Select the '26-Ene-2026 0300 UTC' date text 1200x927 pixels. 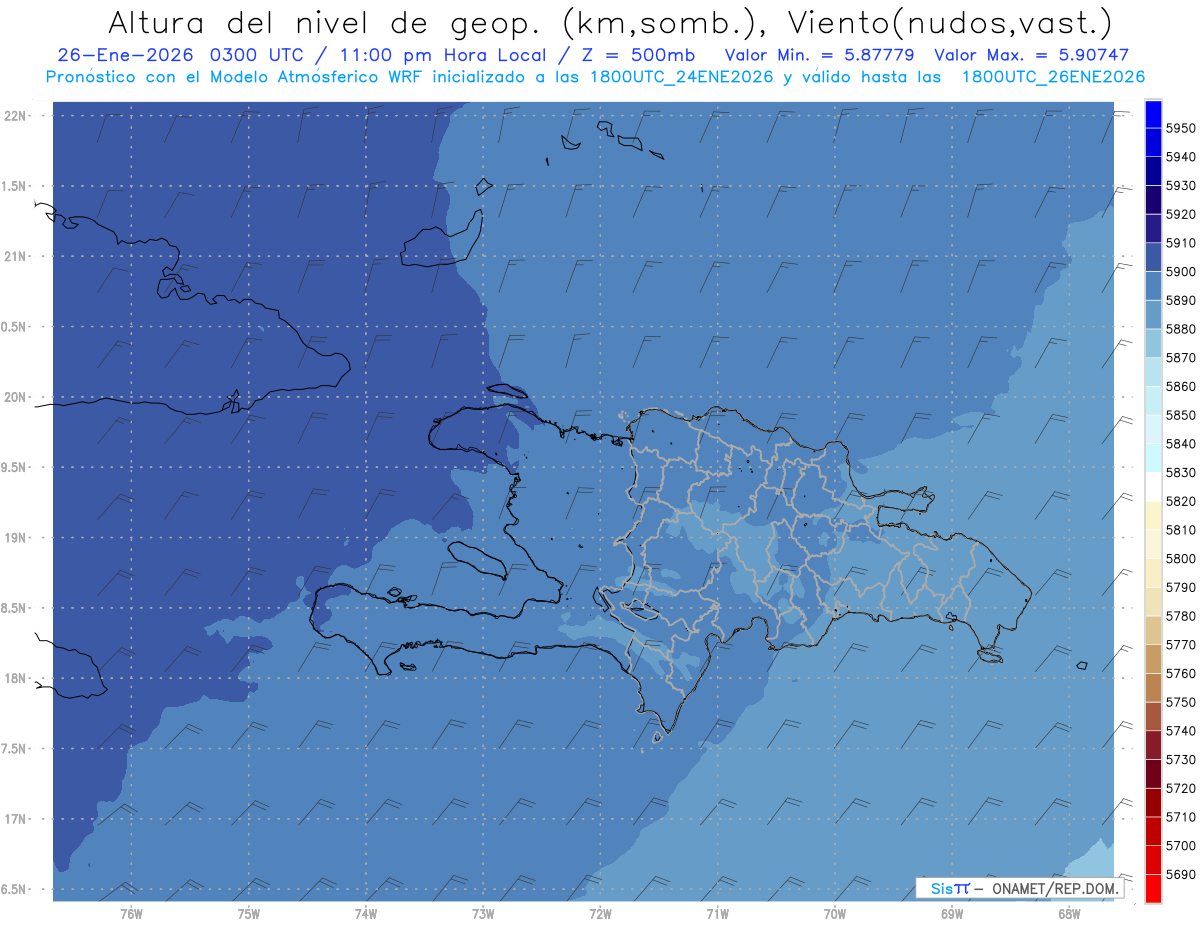pos(181,55)
